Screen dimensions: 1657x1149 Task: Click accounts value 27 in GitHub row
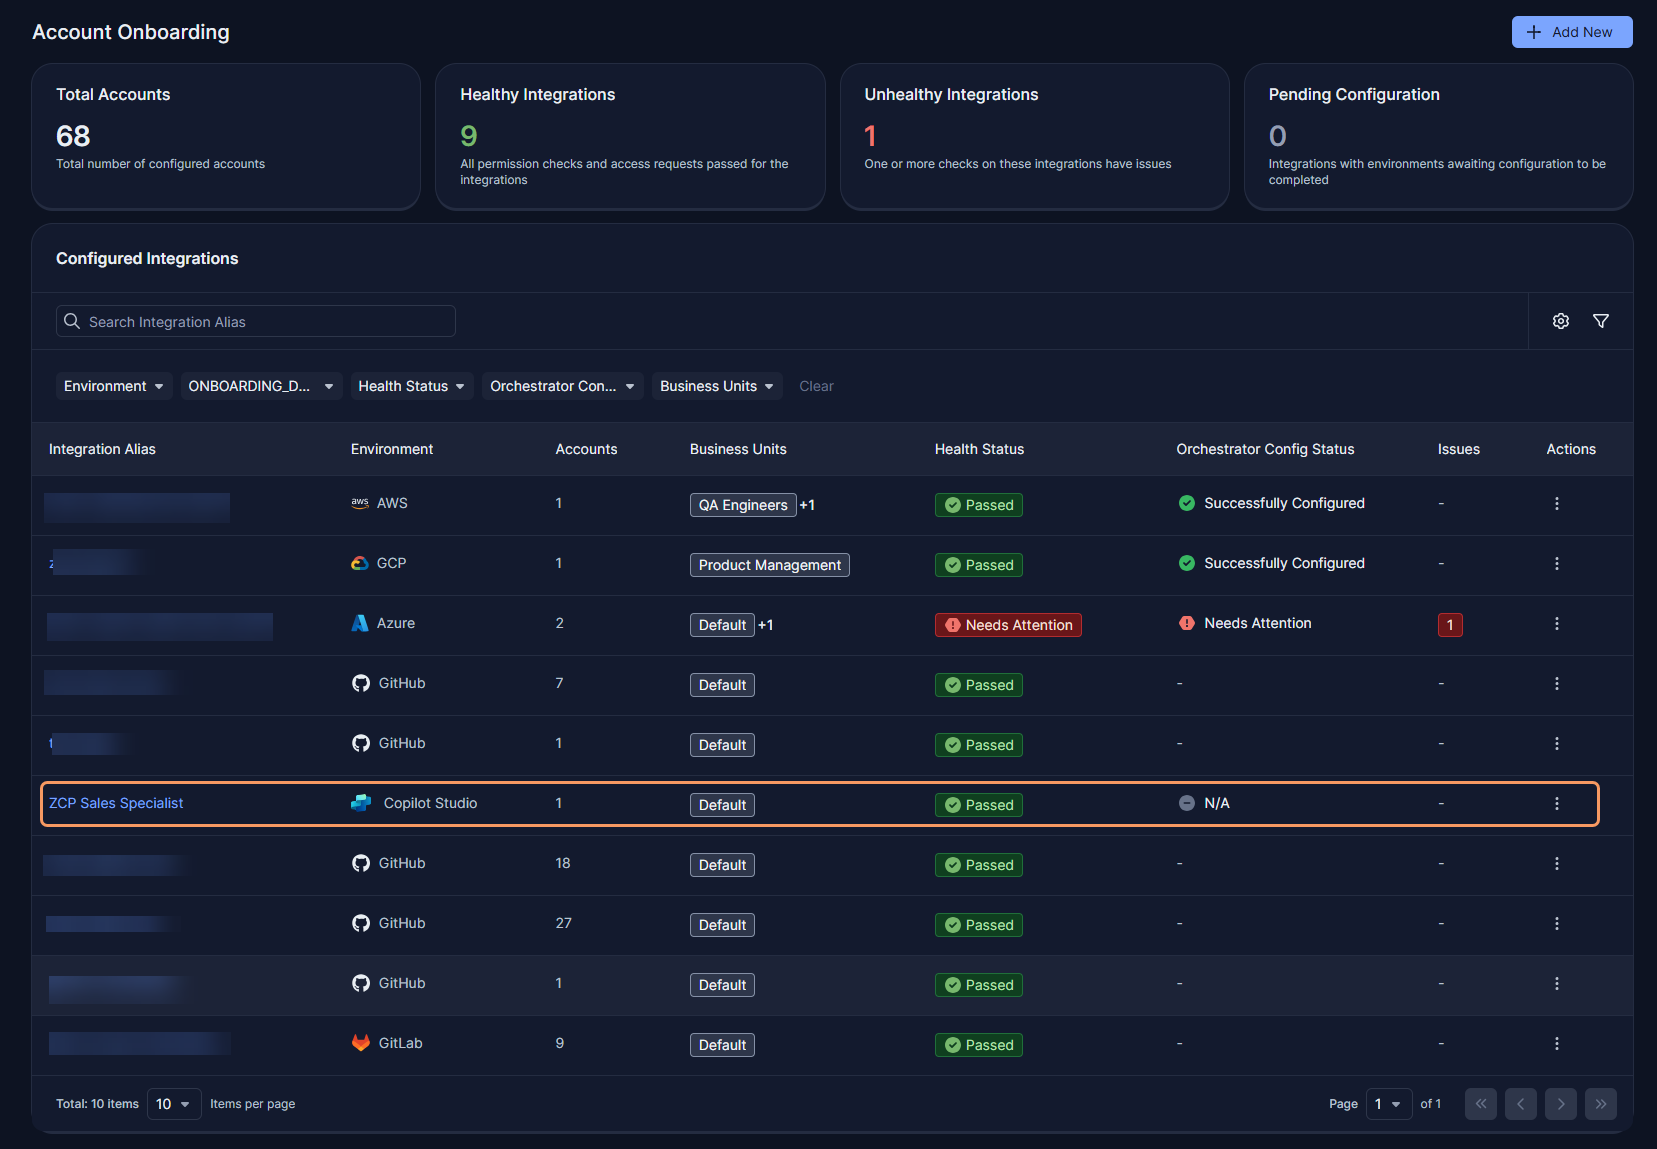(x=564, y=923)
